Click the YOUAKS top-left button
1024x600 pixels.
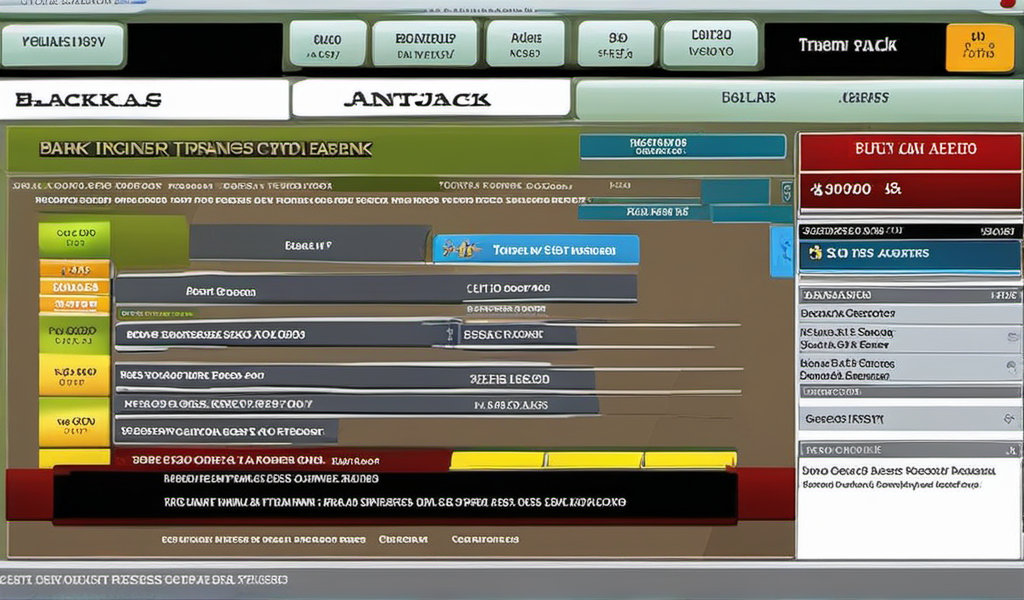point(63,45)
